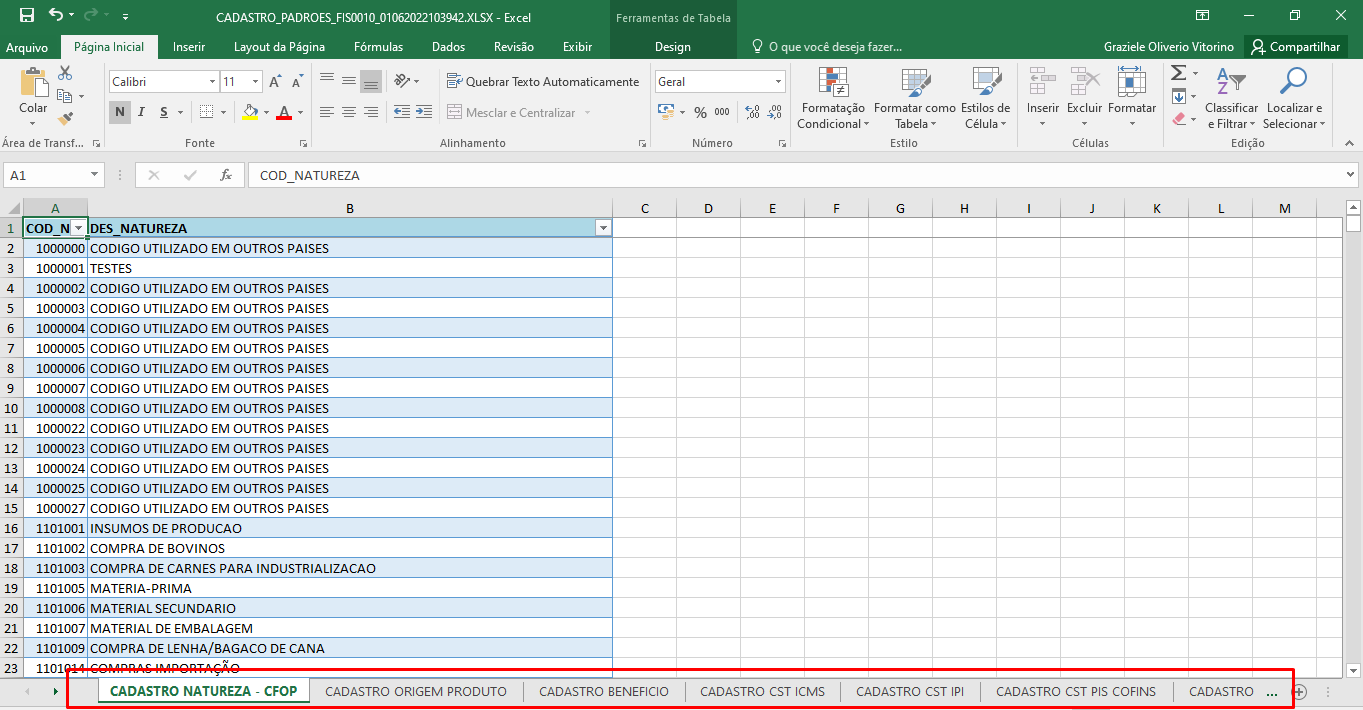This screenshot has height=710, width=1363.
Task: Add a new sheet plus button
Action: (x=1300, y=692)
